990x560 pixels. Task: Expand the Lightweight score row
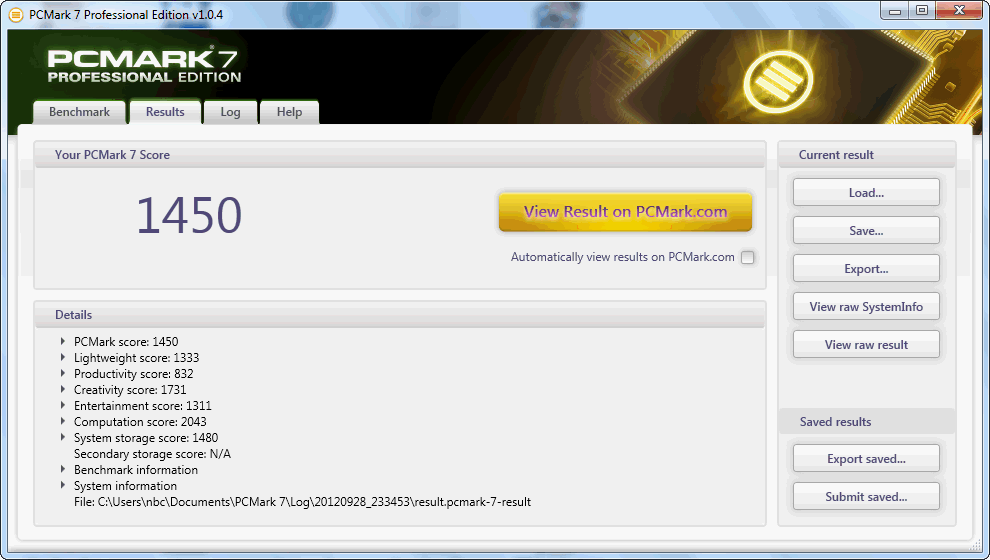click(x=63, y=357)
